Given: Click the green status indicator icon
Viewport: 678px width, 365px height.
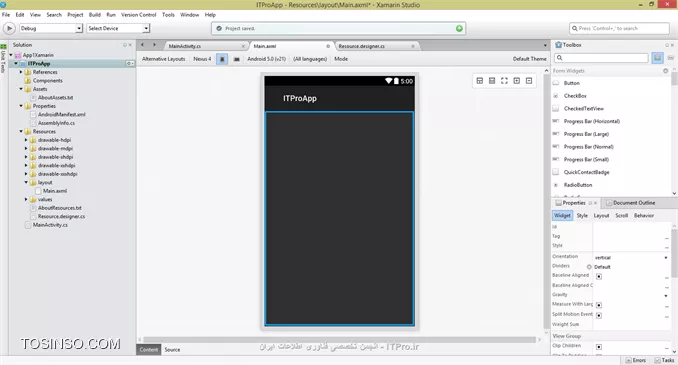Looking at the screenshot, I should pos(459,29).
